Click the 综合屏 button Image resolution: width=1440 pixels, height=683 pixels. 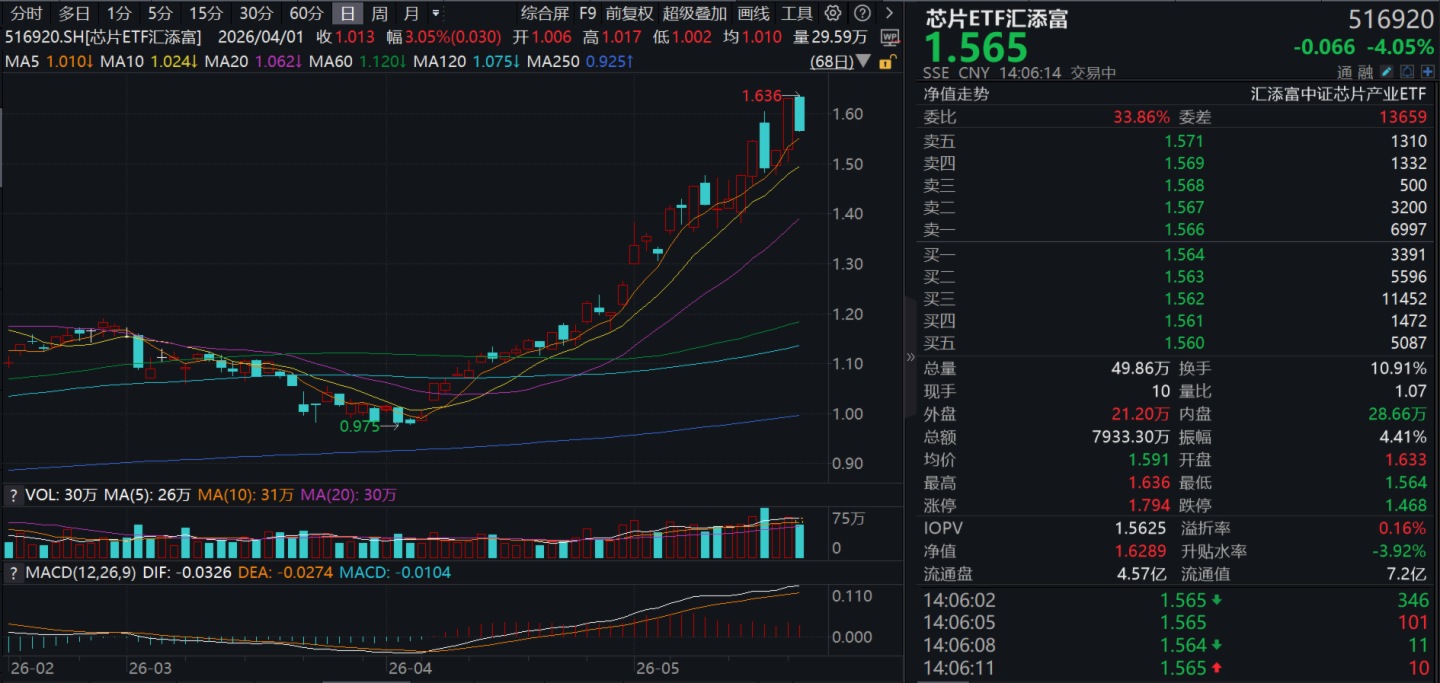pos(544,14)
